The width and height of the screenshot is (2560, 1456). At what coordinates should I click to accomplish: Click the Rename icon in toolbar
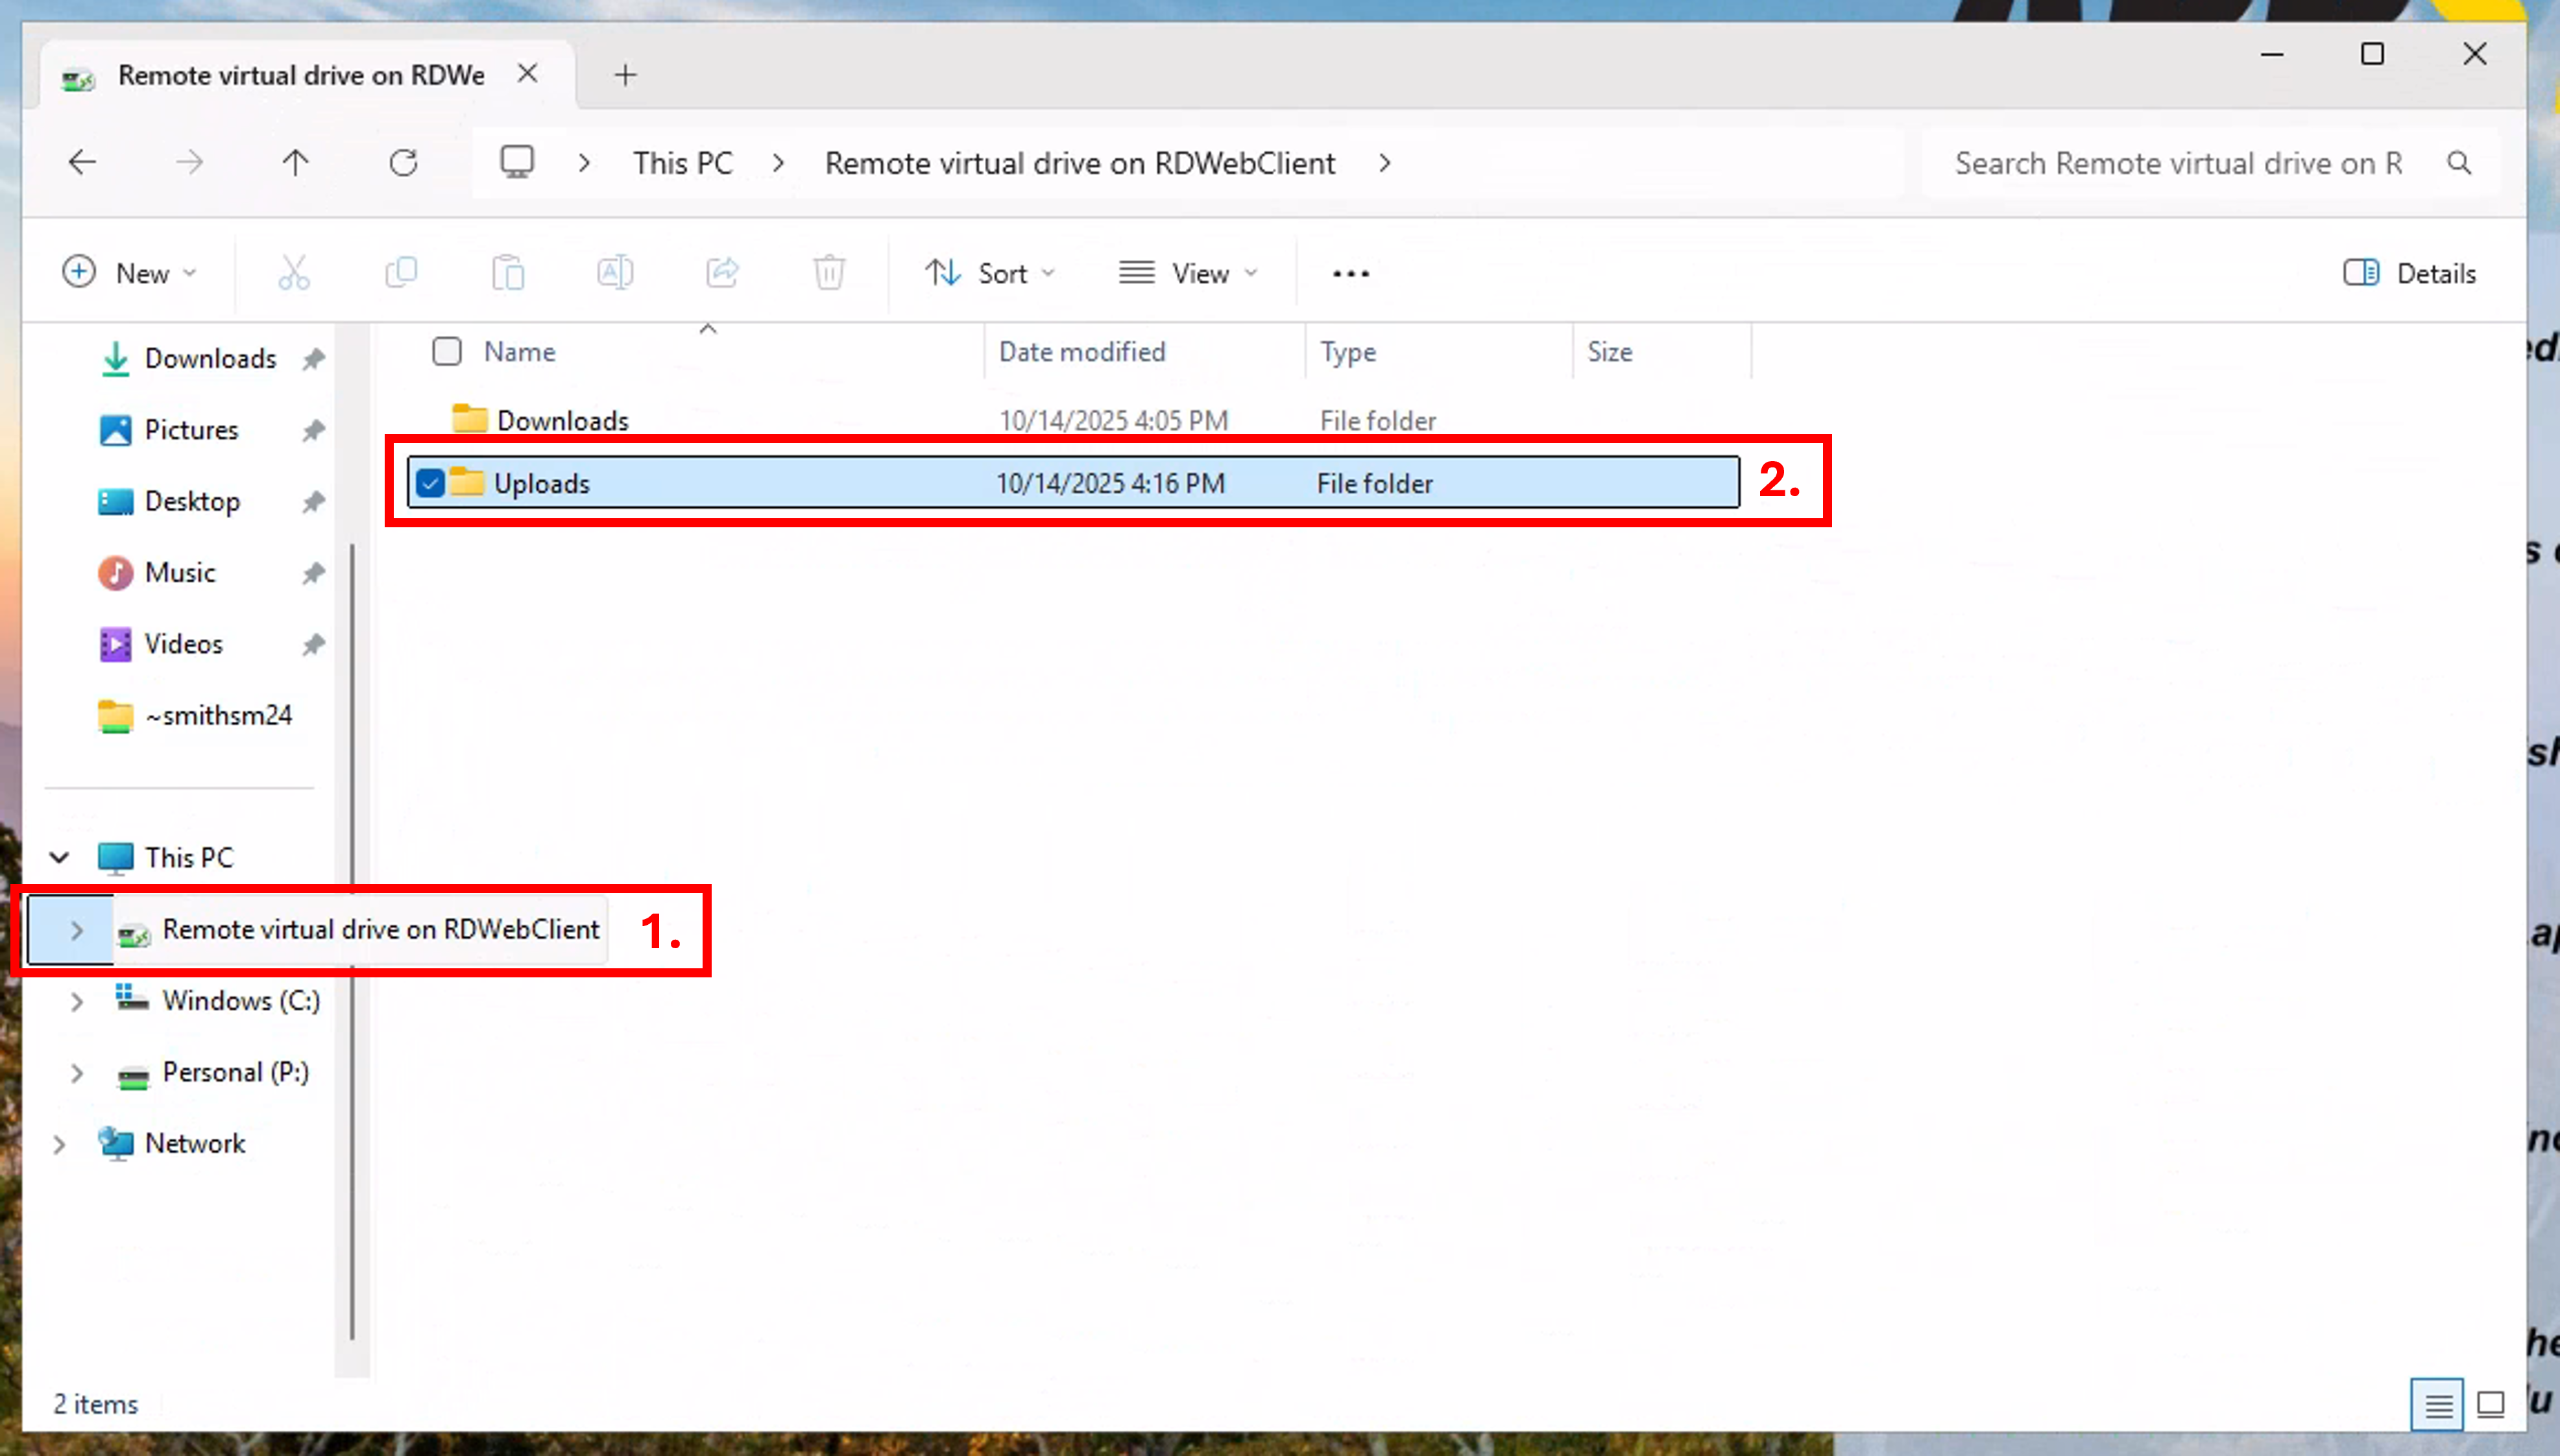tap(615, 272)
